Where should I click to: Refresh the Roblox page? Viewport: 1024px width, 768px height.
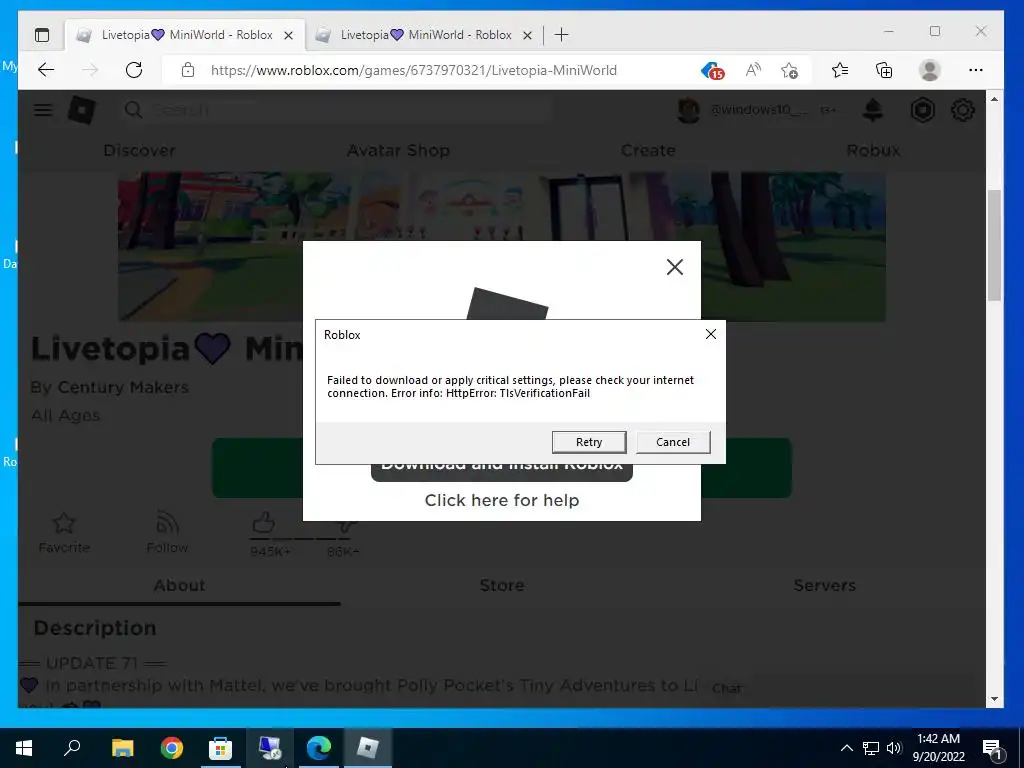134,70
